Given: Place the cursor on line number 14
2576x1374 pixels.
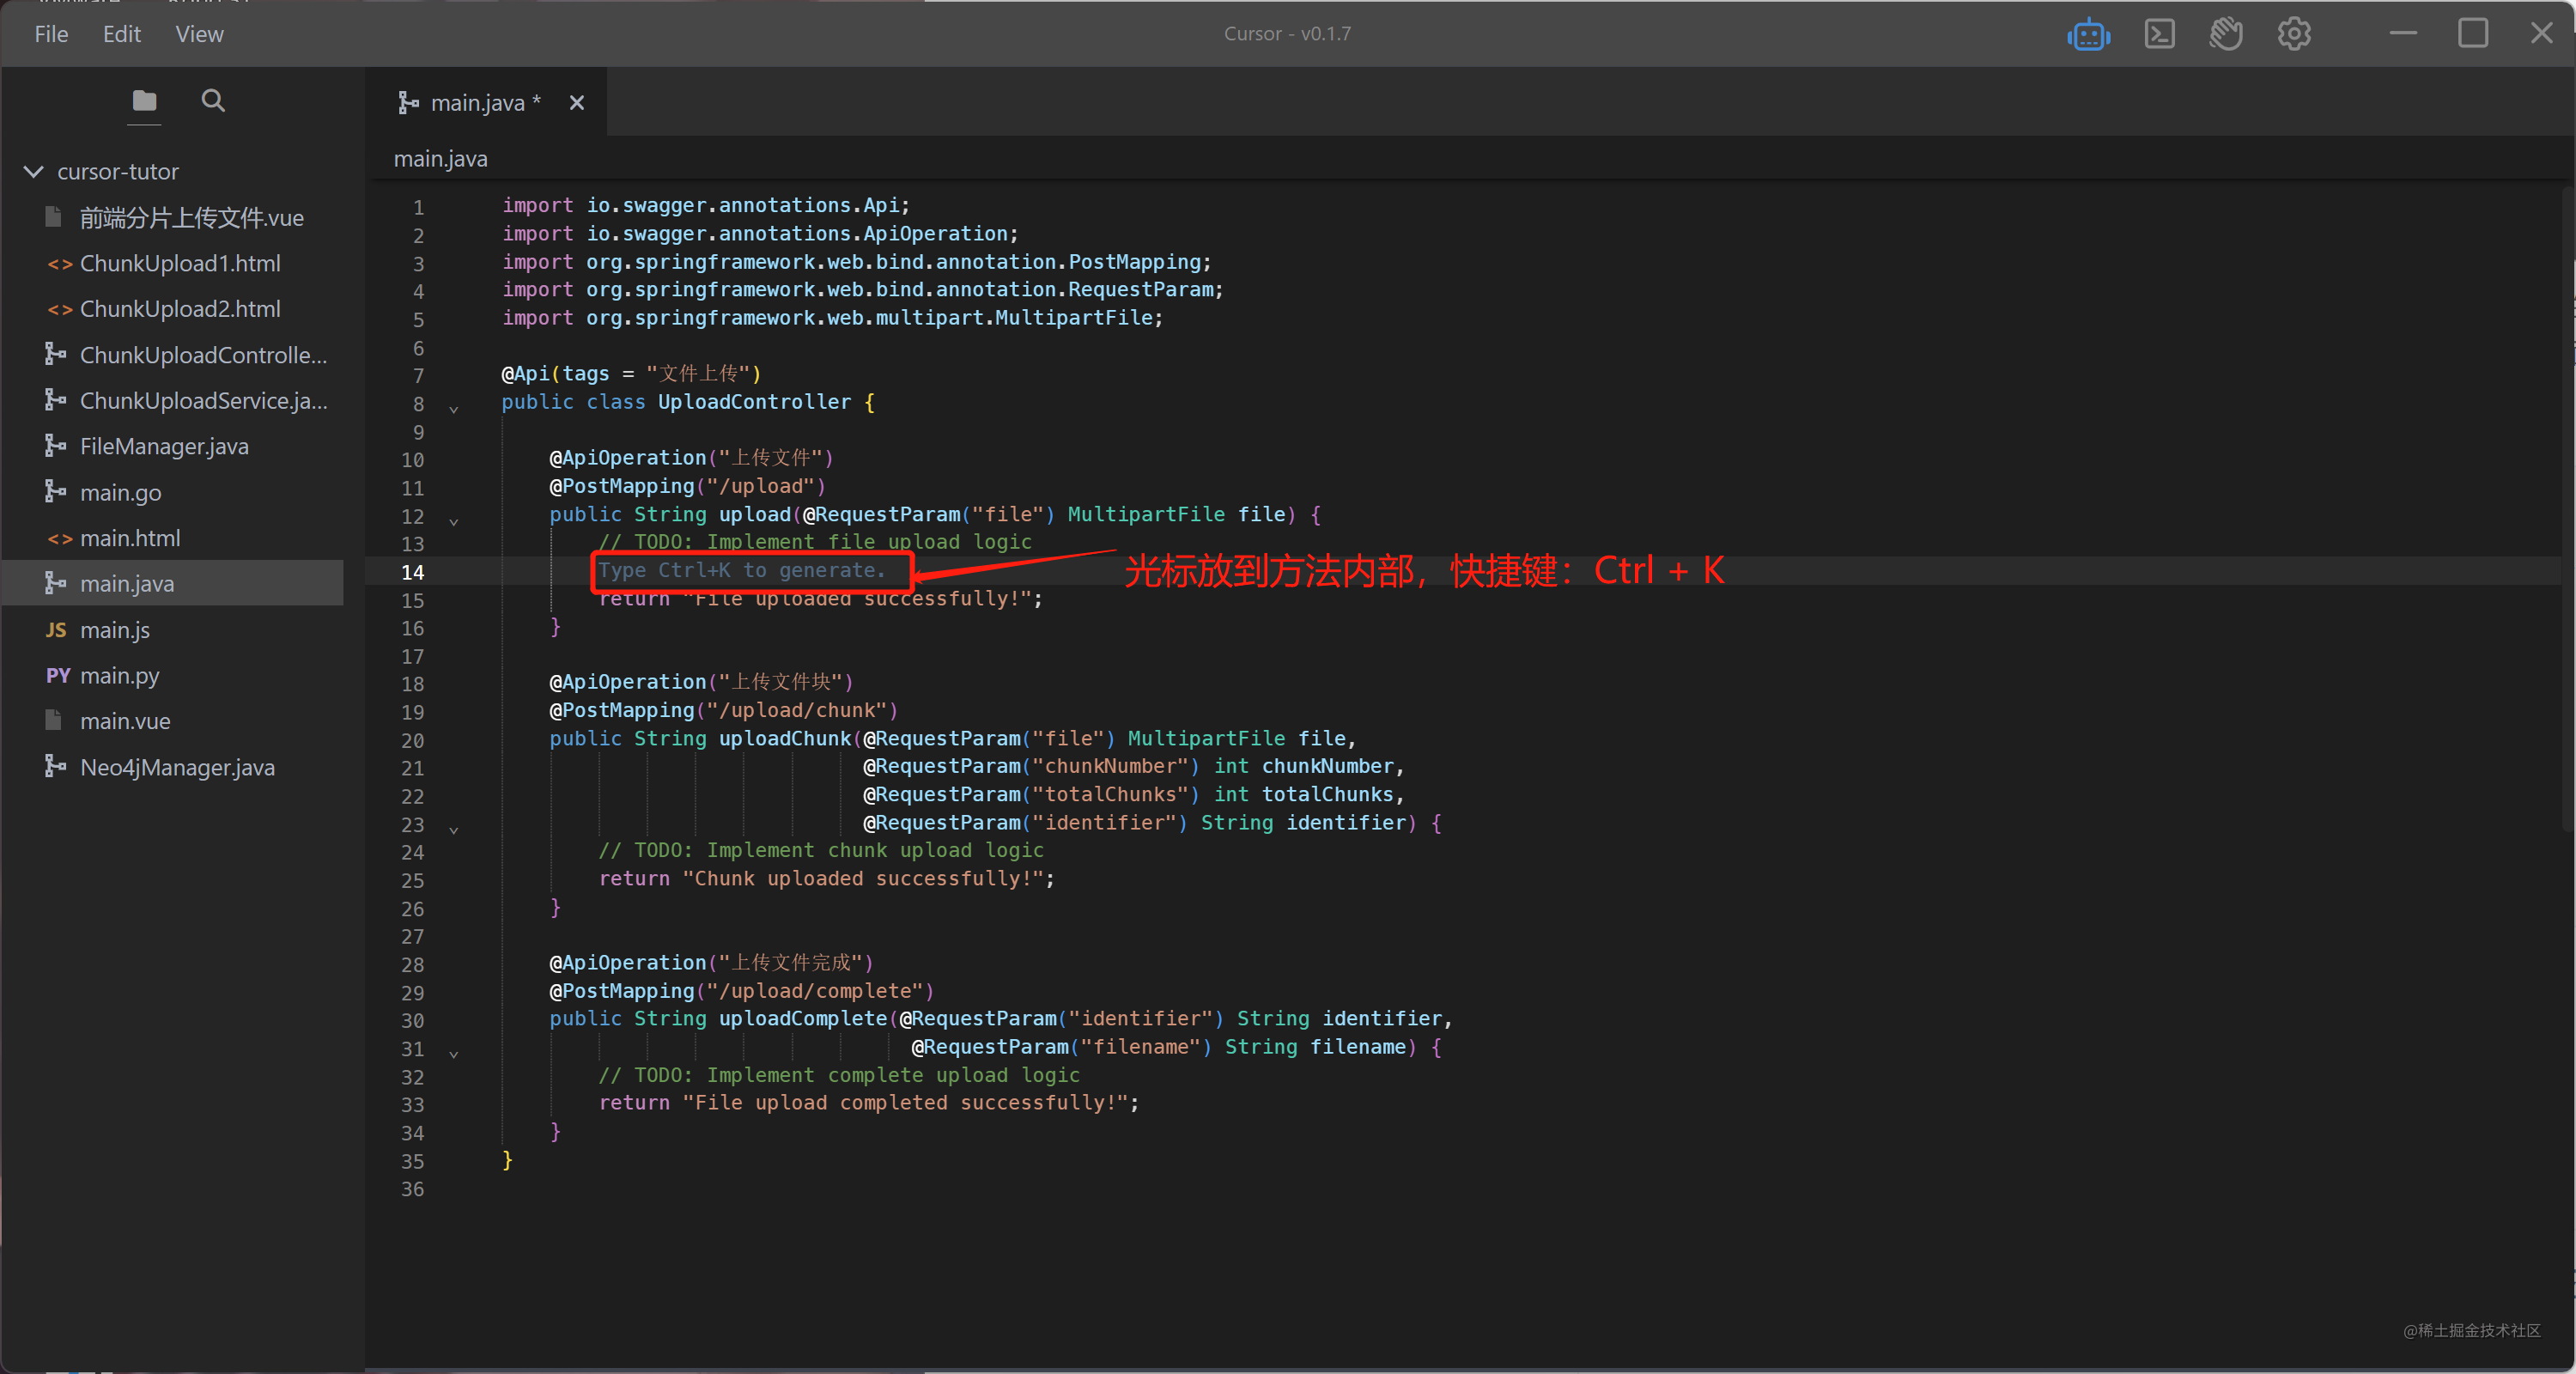Looking at the screenshot, I should click(x=412, y=573).
